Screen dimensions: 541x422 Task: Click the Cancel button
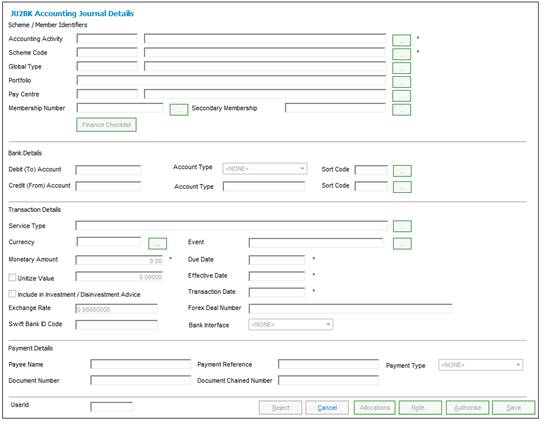pos(327,408)
